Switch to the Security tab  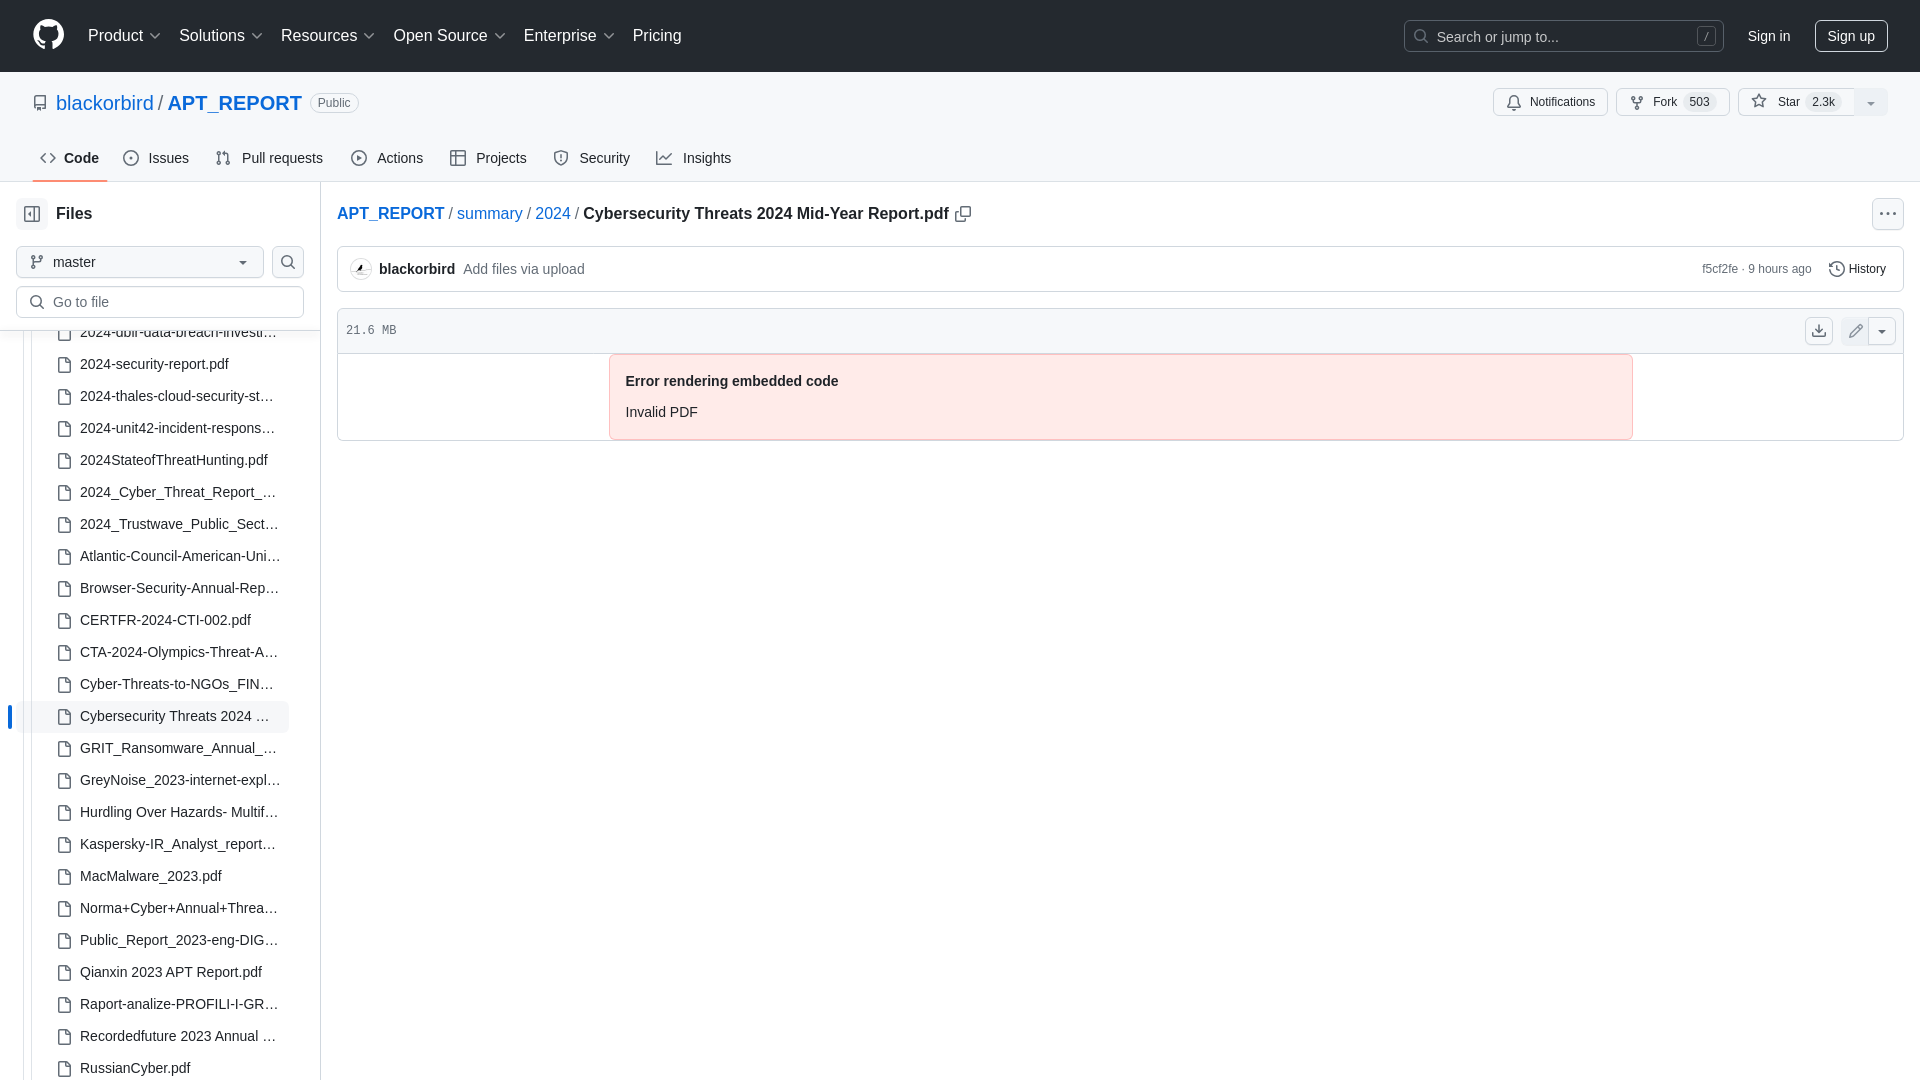pos(592,158)
